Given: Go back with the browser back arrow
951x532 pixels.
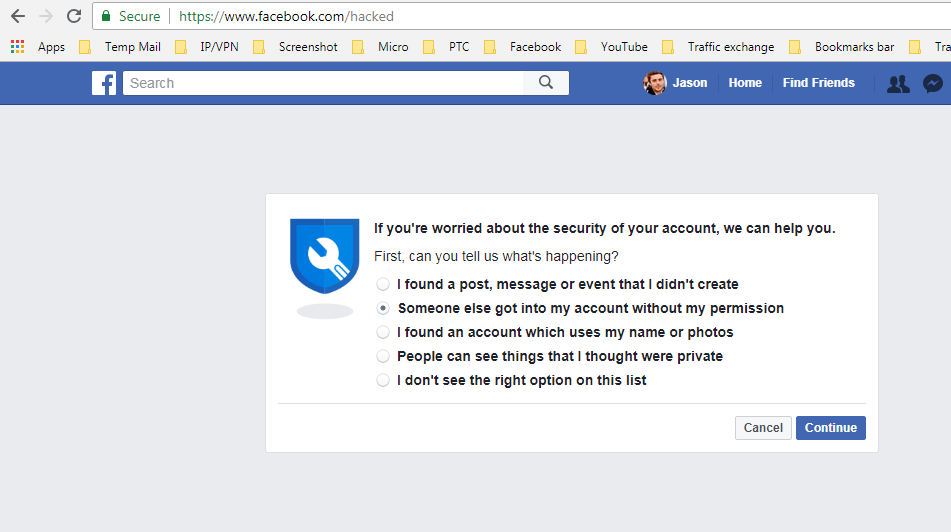Looking at the screenshot, I should click(x=18, y=16).
